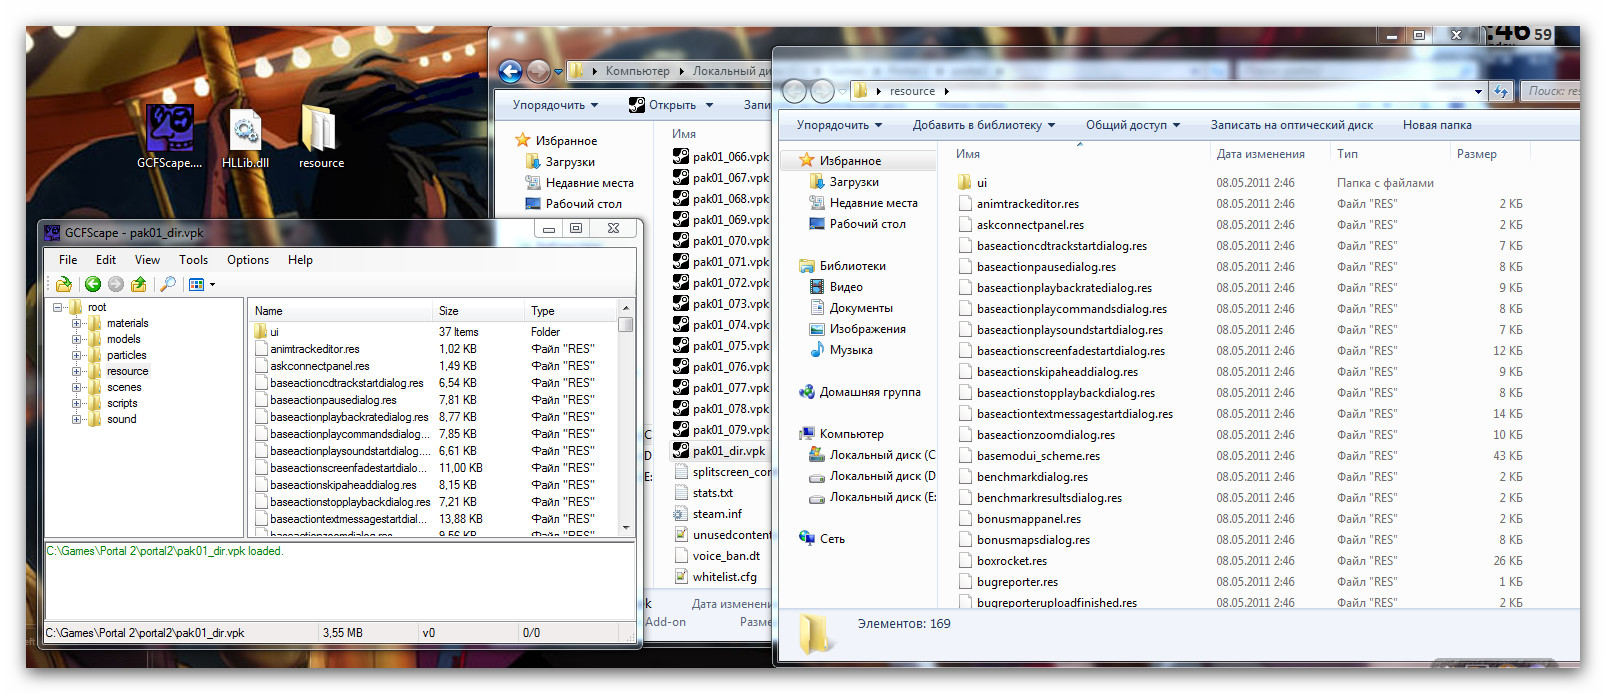This screenshot has height=694, width=1606.
Task: Open Добавить в библиотеку dropdown
Action: pos(984,125)
